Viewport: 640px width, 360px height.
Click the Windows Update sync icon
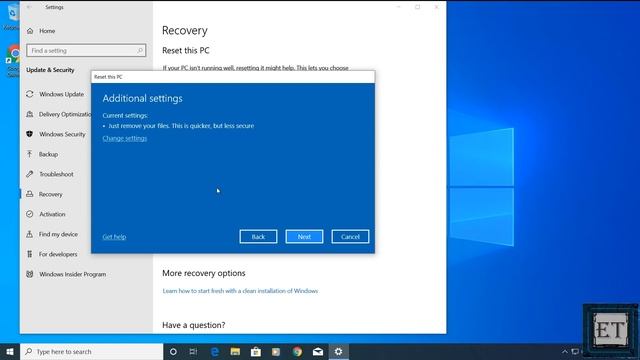pos(30,94)
